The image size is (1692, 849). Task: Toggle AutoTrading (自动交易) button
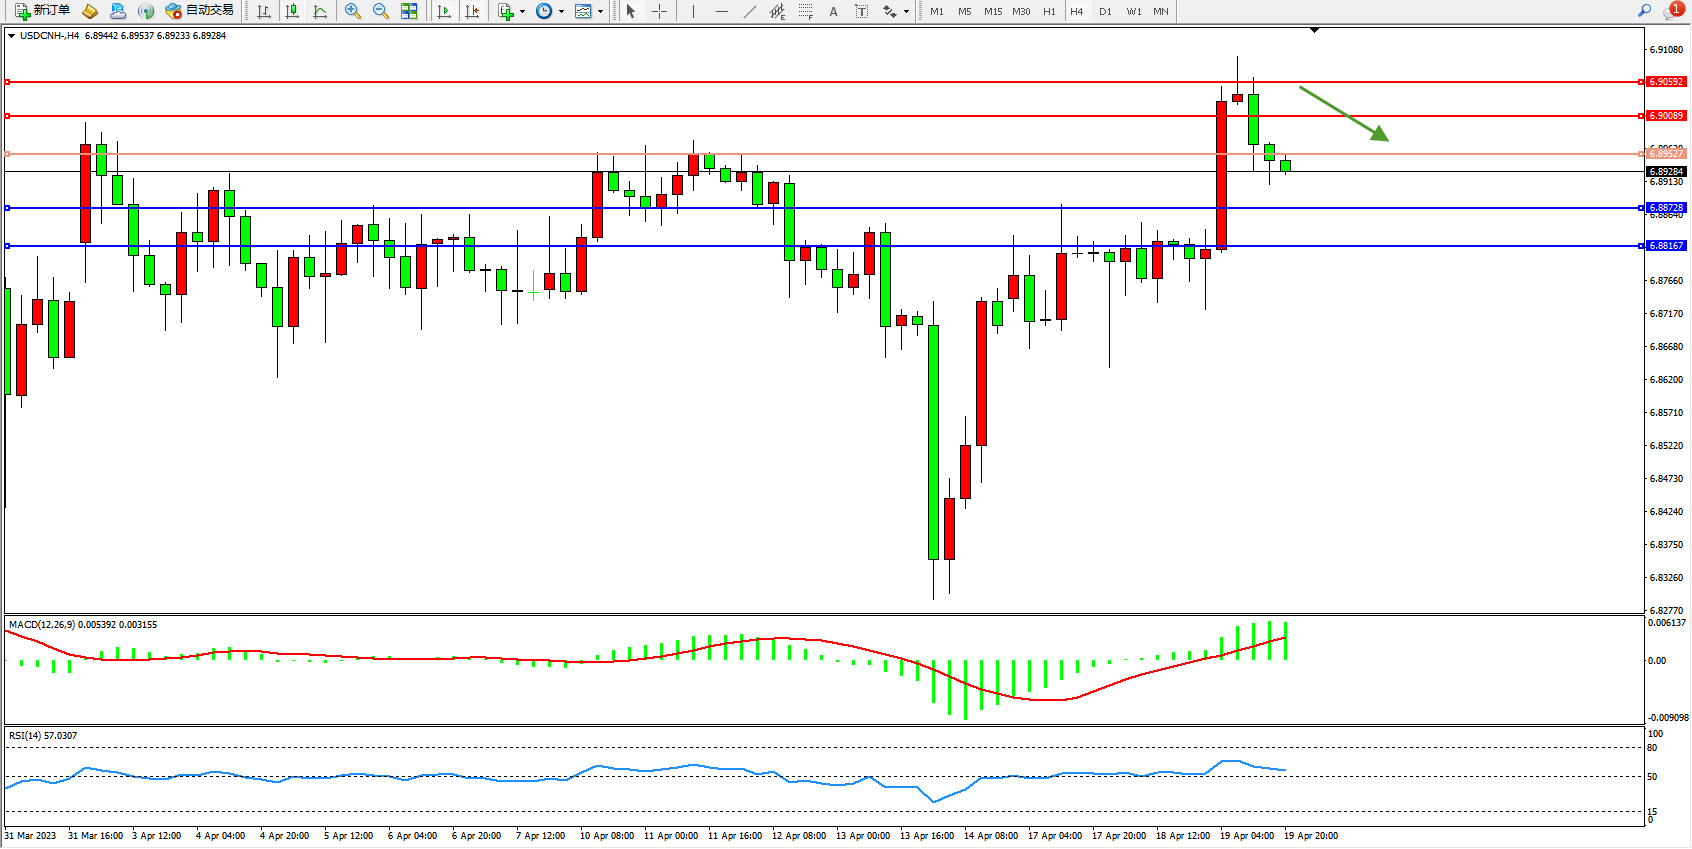tap(199, 11)
